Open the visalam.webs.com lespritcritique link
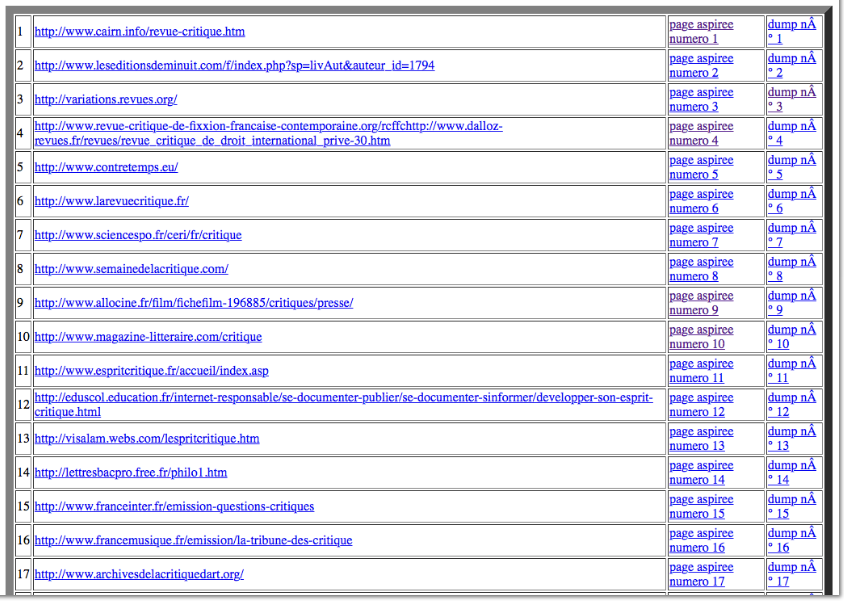This screenshot has width=844, height=601. click(147, 439)
